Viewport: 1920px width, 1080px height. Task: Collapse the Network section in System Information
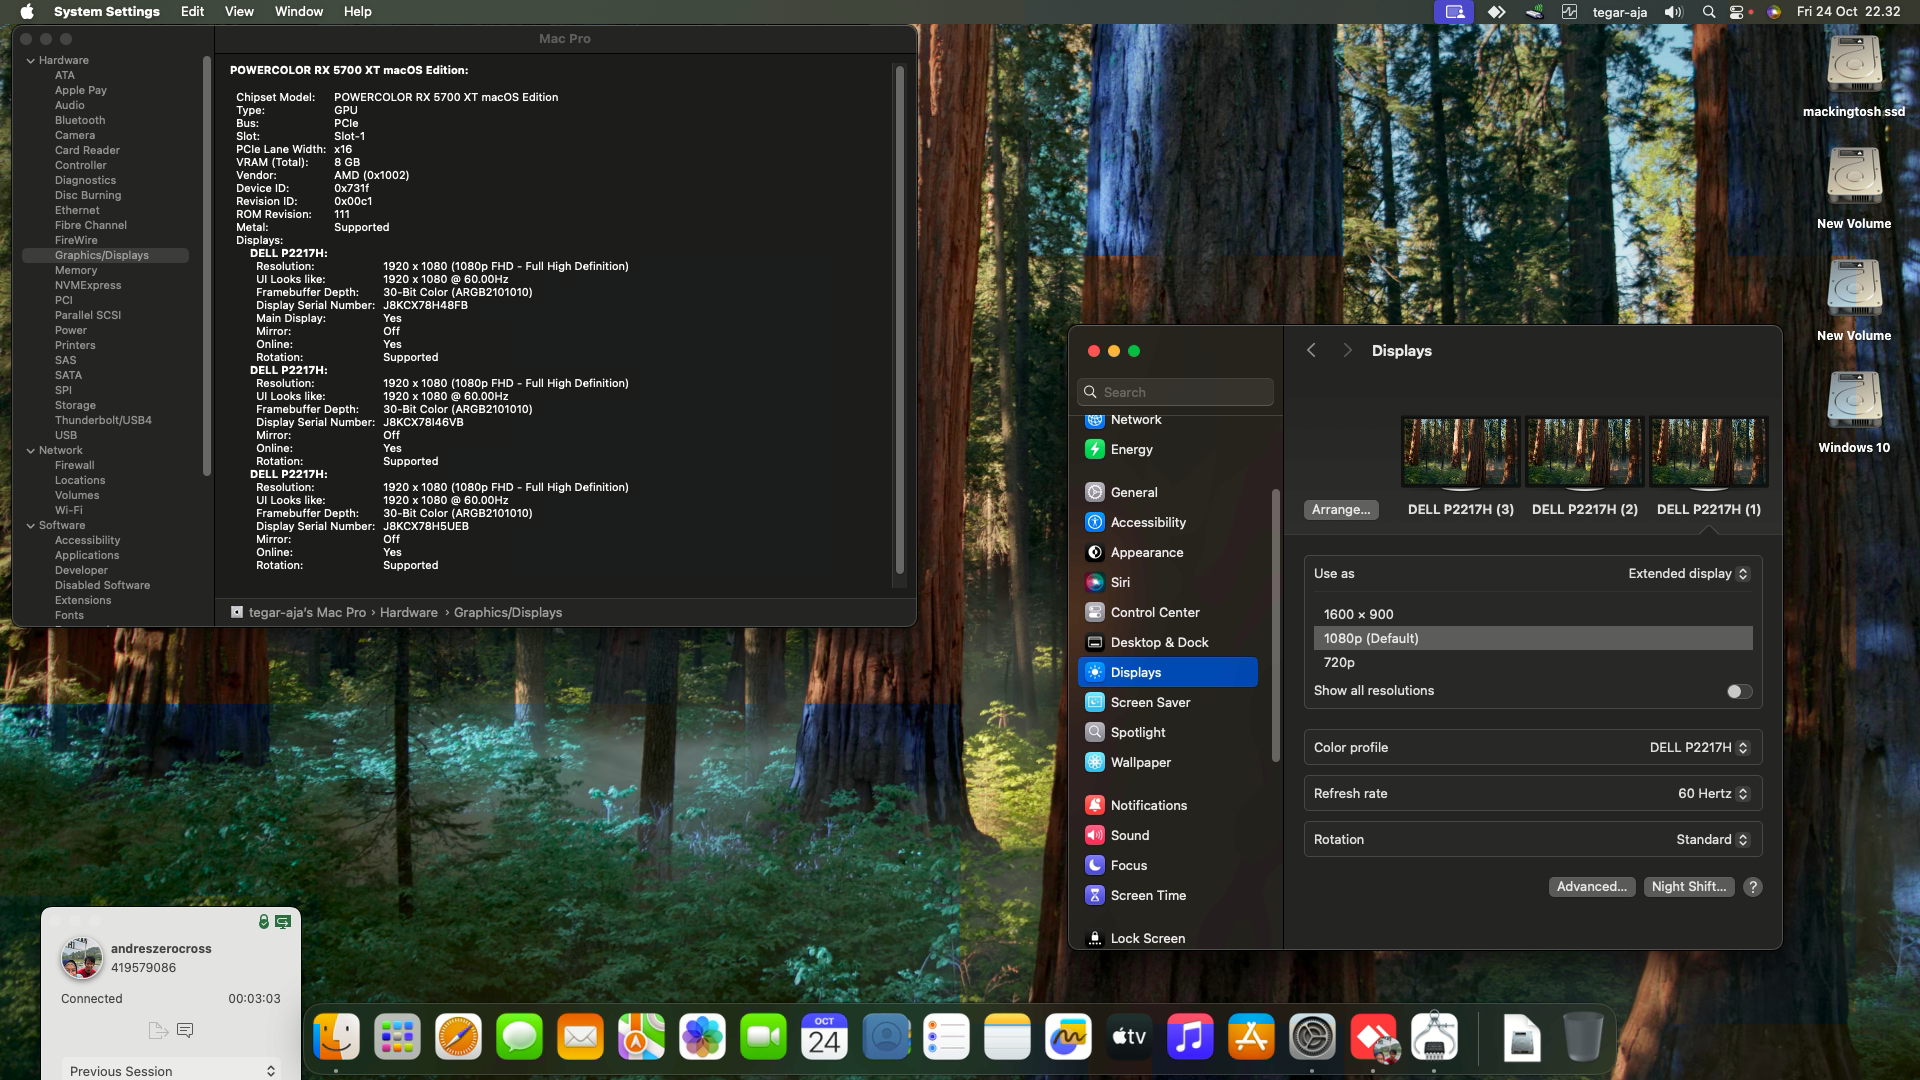(x=31, y=451)
